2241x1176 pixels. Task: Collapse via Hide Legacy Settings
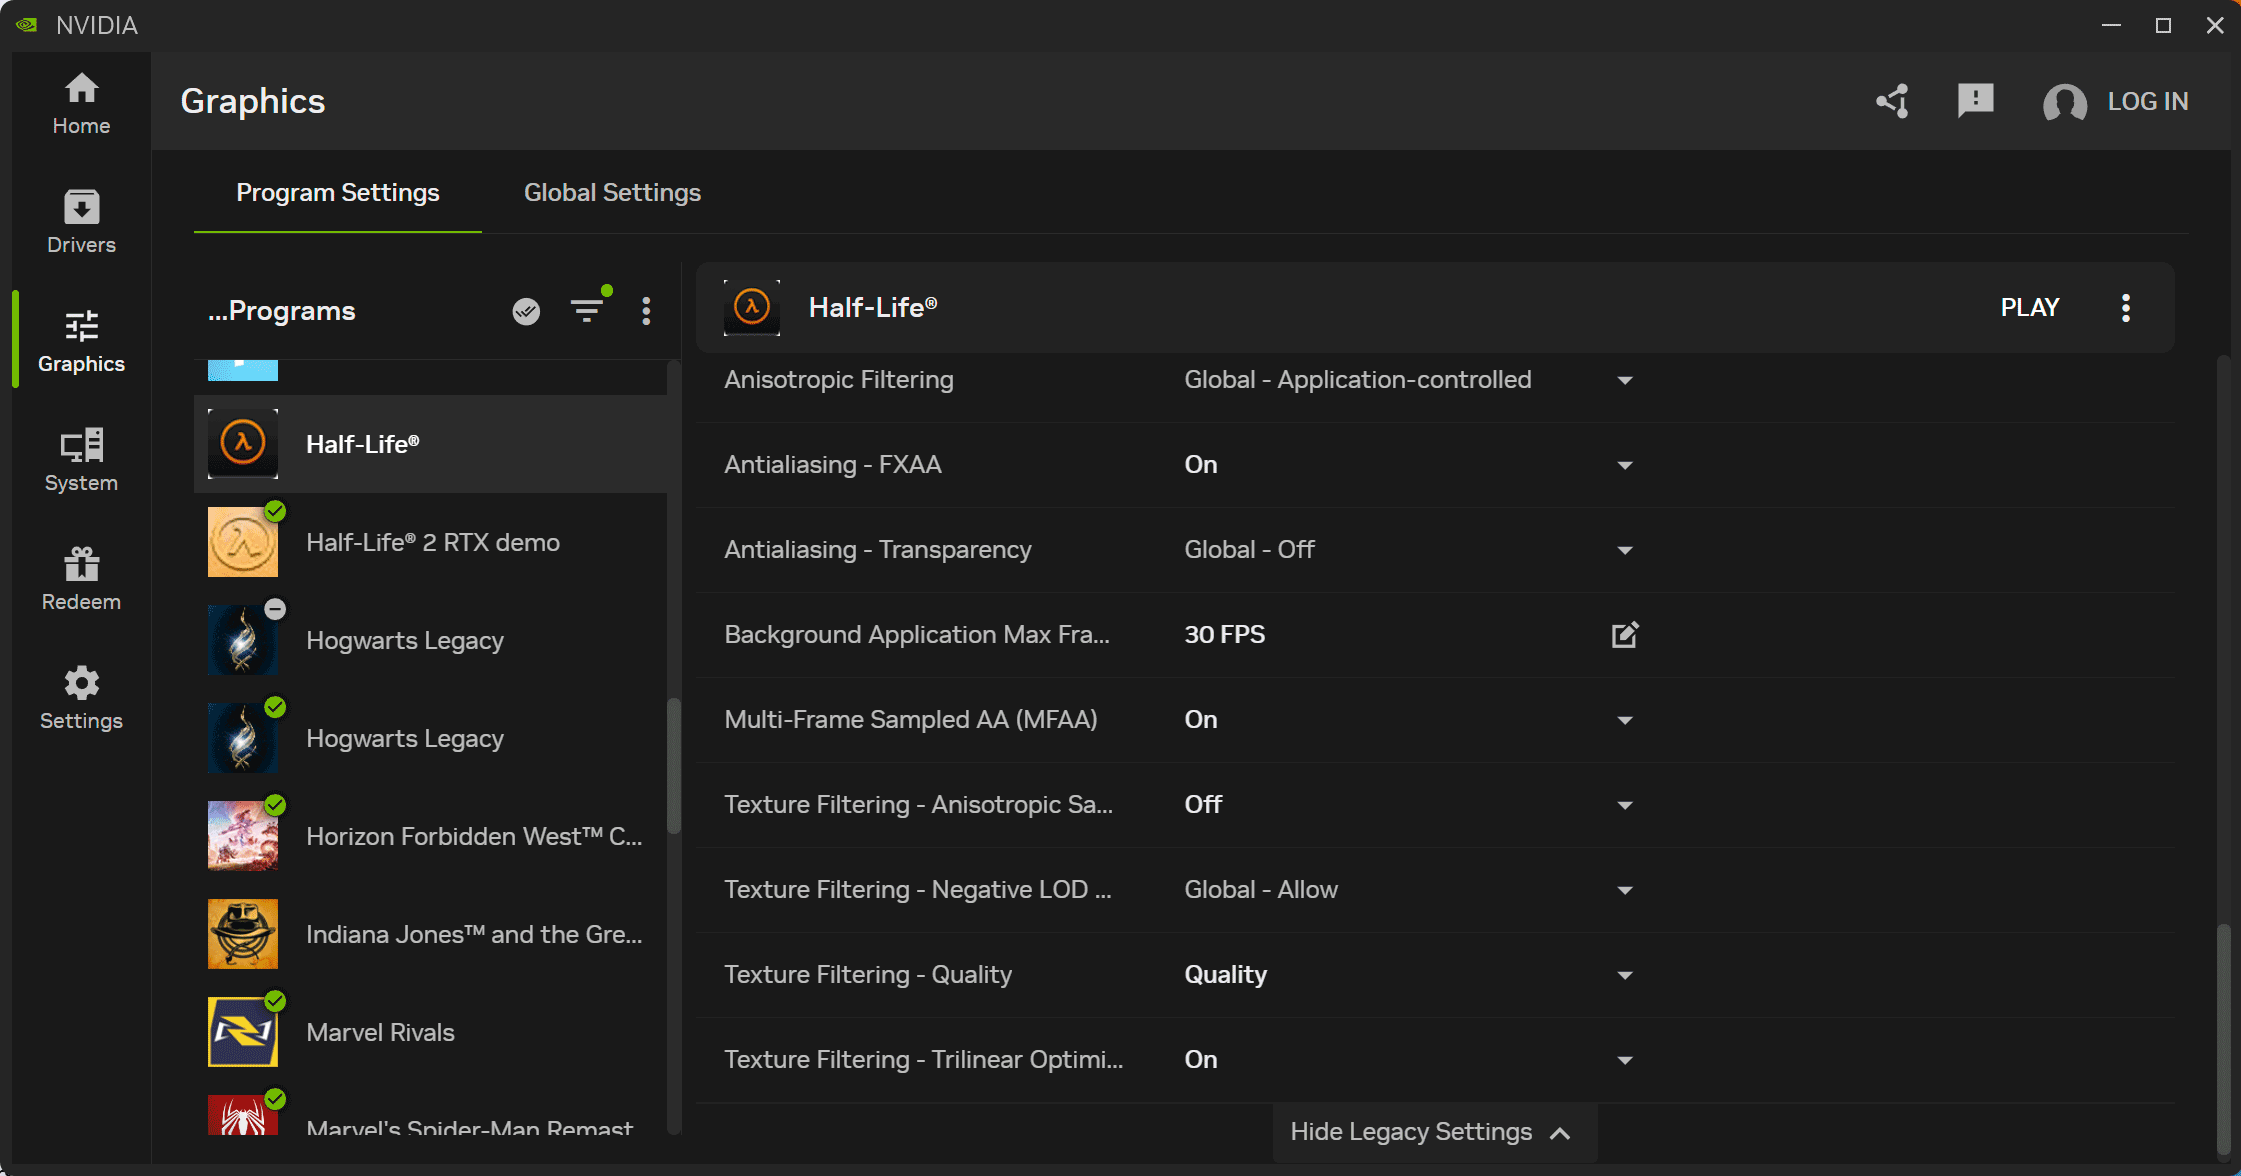[x=1432, y=1132]
